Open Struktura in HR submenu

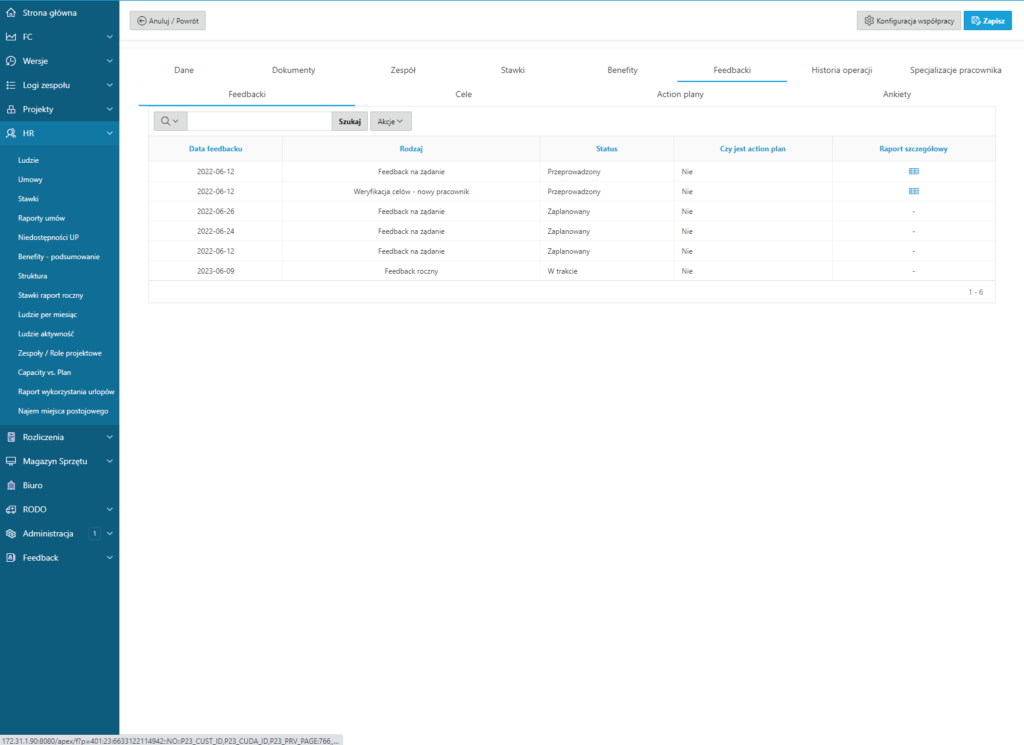point(33,276)
